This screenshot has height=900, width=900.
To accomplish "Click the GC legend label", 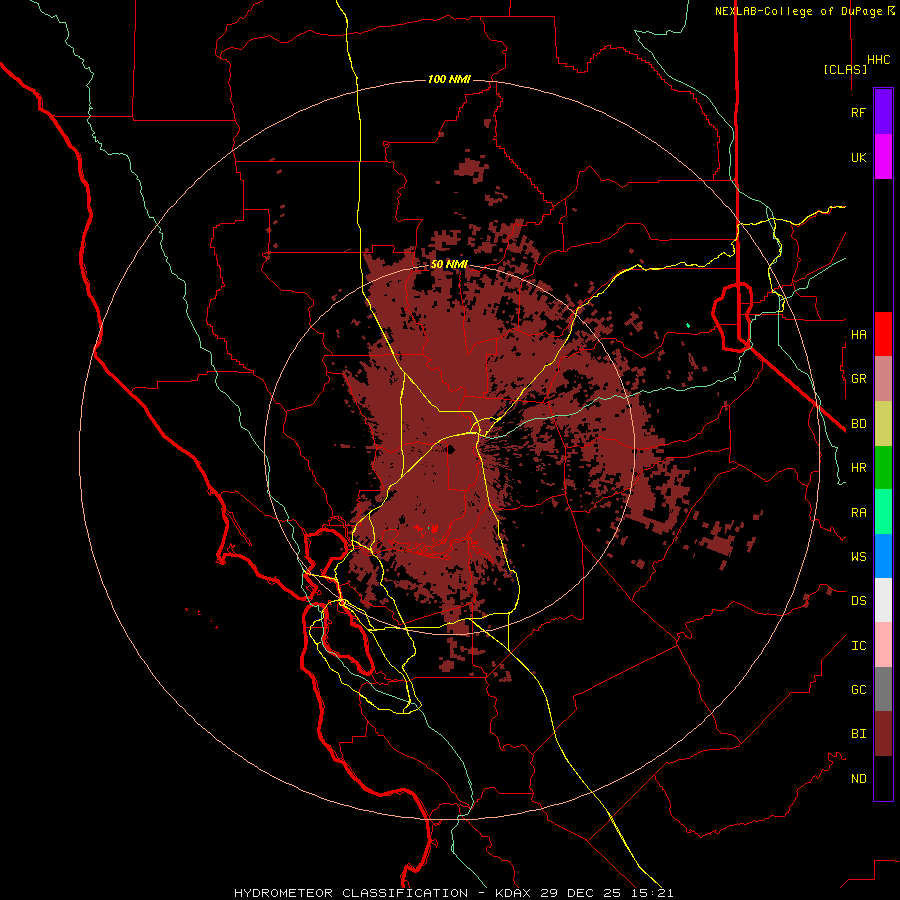I will 858,689.
